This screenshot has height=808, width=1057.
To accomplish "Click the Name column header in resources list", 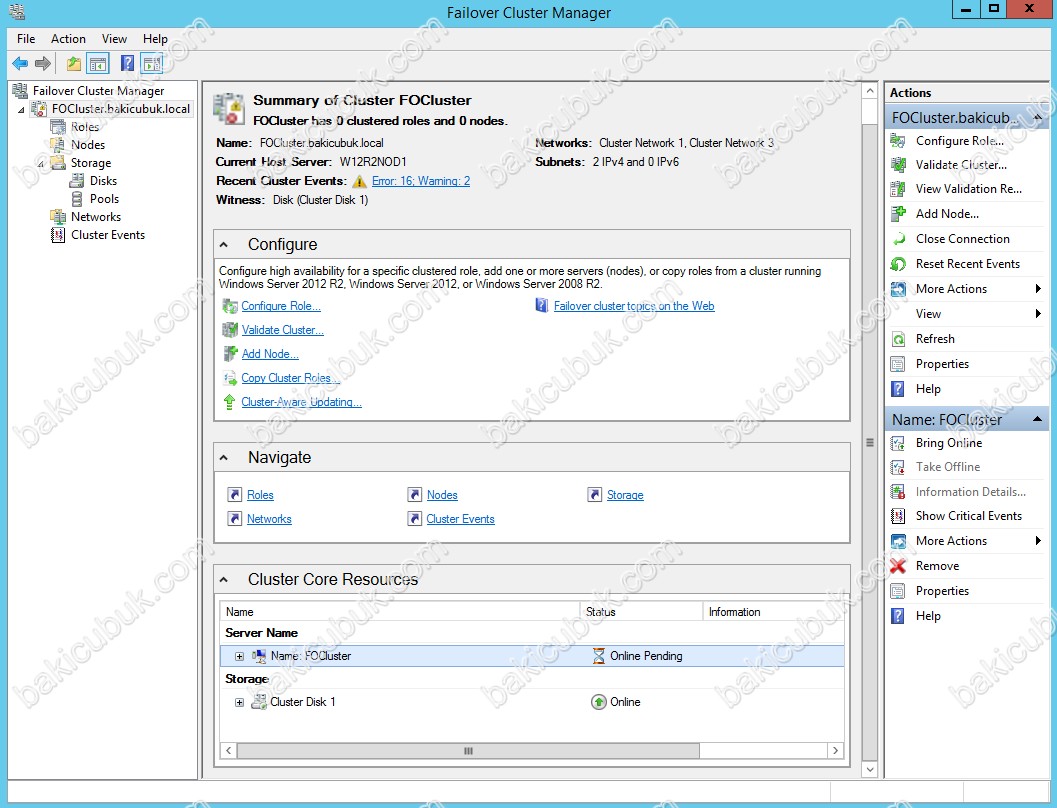I will pyautogui.click(x=400, y=612).
